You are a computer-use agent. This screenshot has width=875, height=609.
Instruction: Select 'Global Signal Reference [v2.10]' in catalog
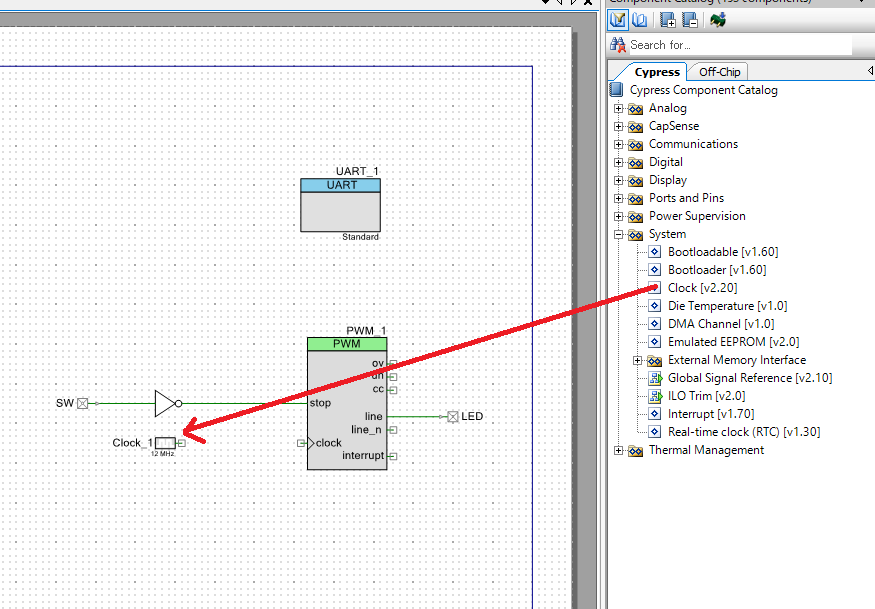[x=749, y=378]
